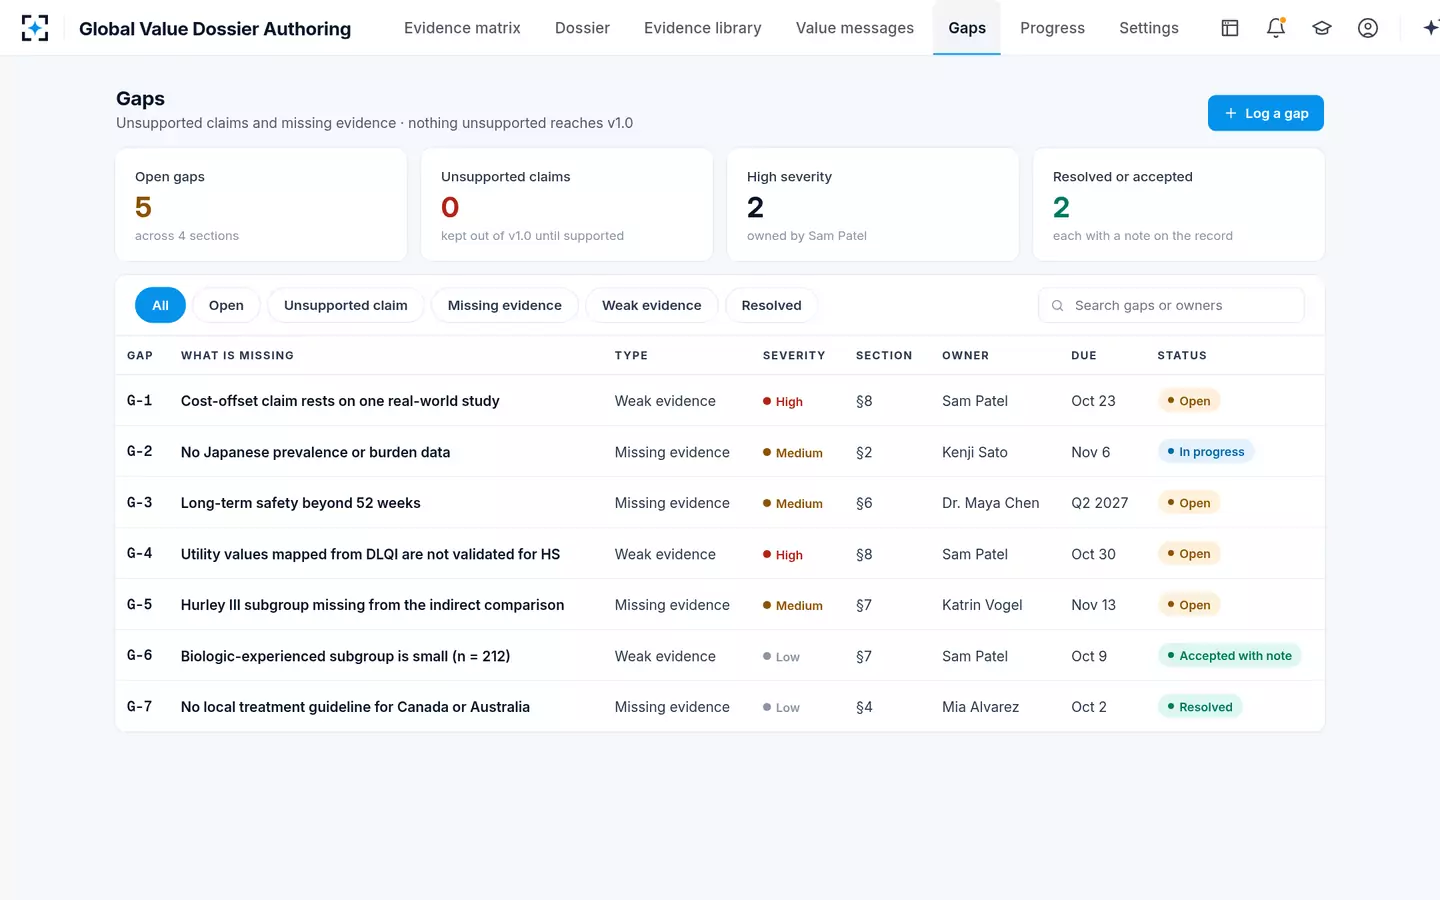Open the graduation cap learning icon
1440x900 pixels.
click(x=1322, y=28)
